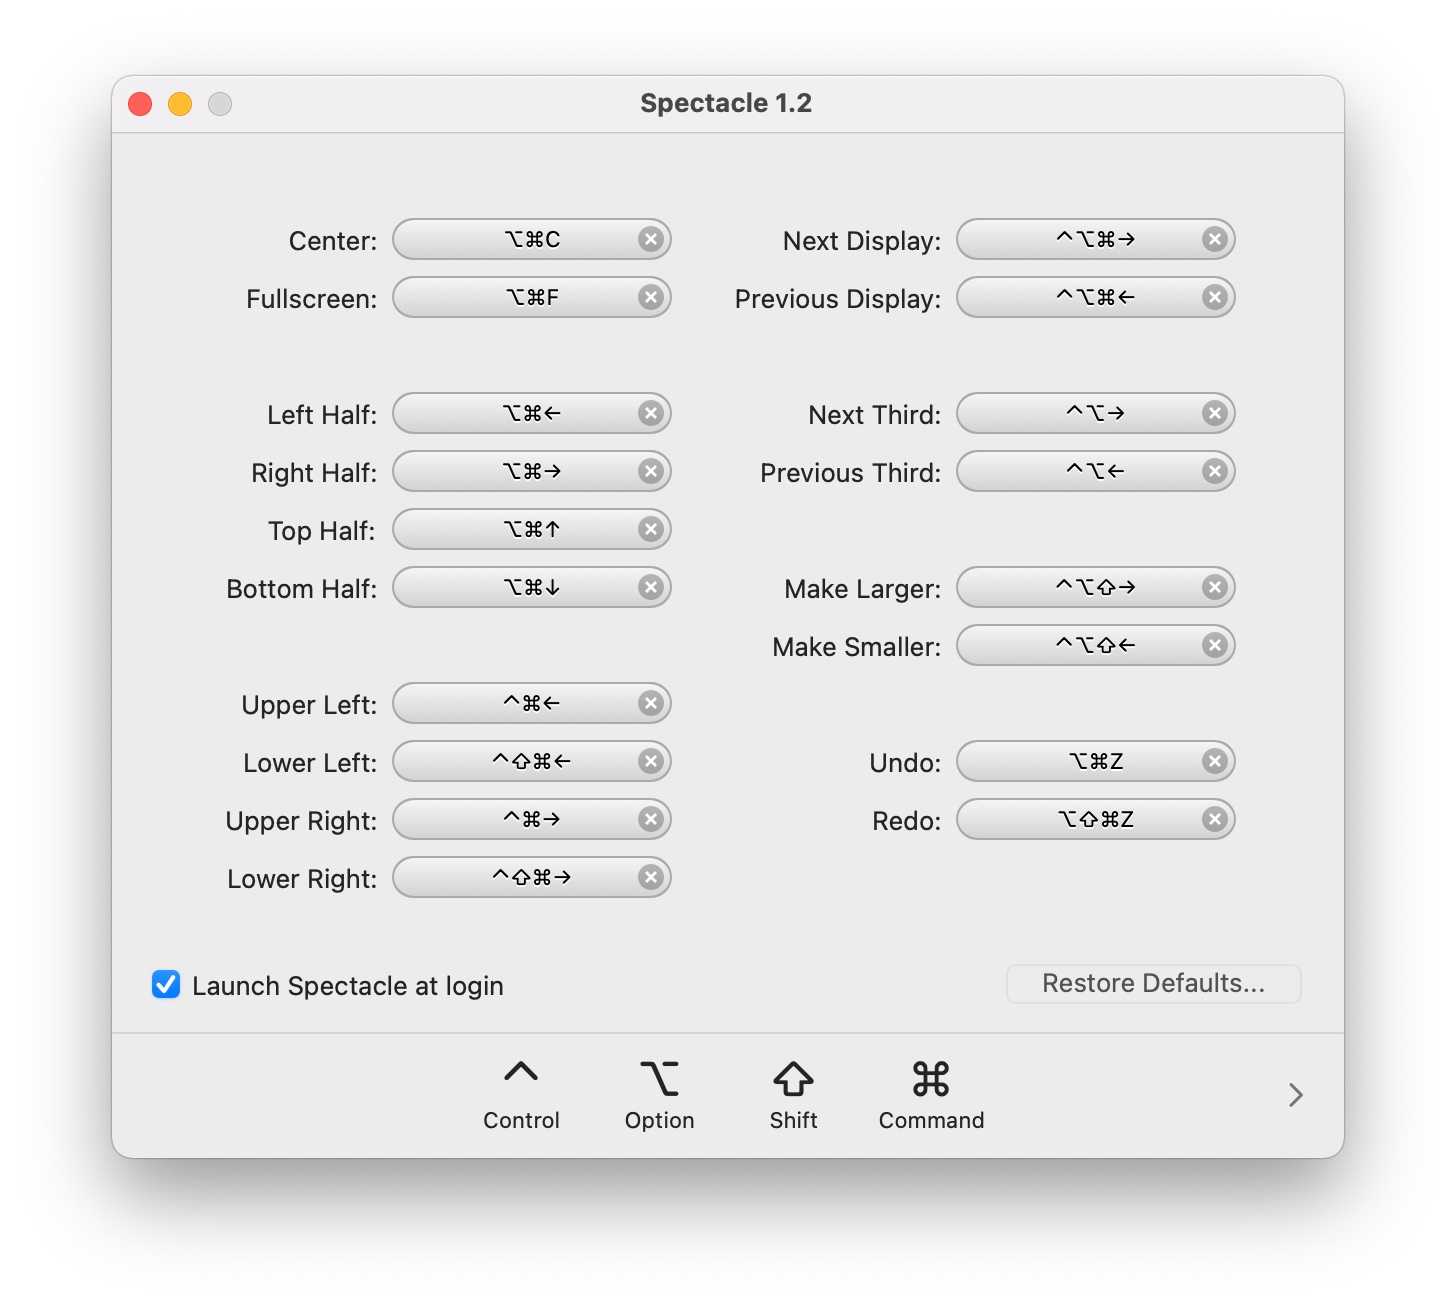
Task: Clear the Previous Third shortcut
Action: pos(1215,471)
